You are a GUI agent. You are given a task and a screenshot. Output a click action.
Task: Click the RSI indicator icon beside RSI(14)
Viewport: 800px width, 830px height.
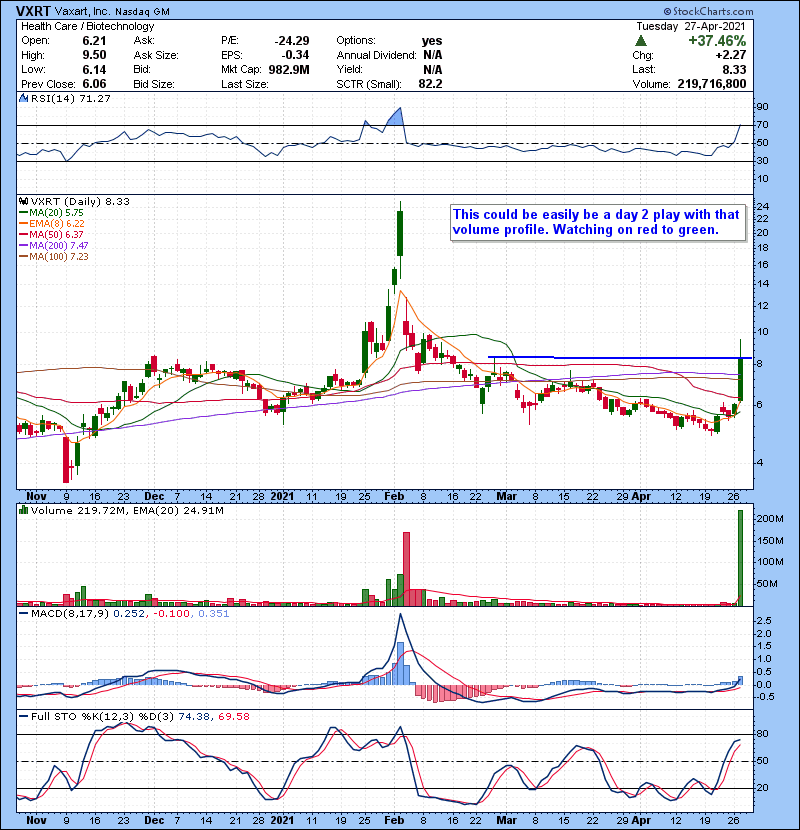24,98
